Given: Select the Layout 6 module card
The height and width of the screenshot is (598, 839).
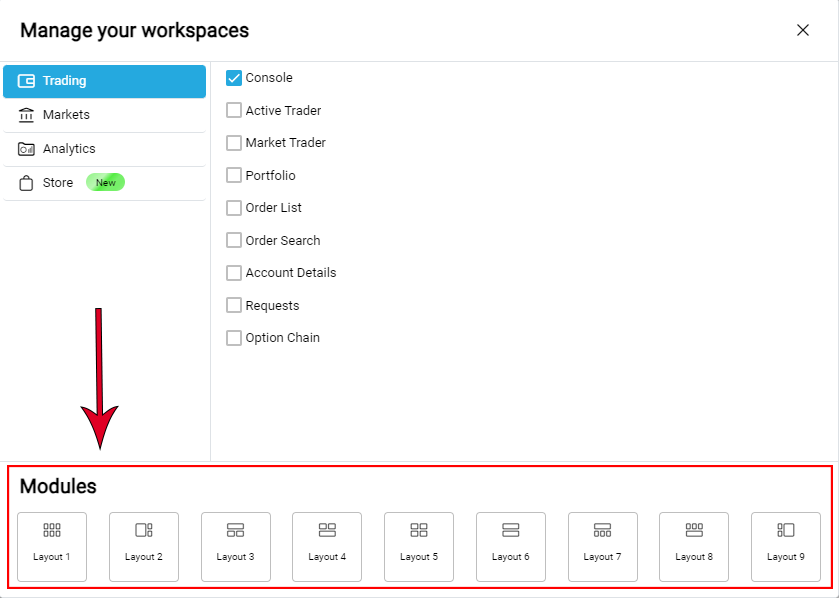Looking at the screenshot, I should point(511,547).
